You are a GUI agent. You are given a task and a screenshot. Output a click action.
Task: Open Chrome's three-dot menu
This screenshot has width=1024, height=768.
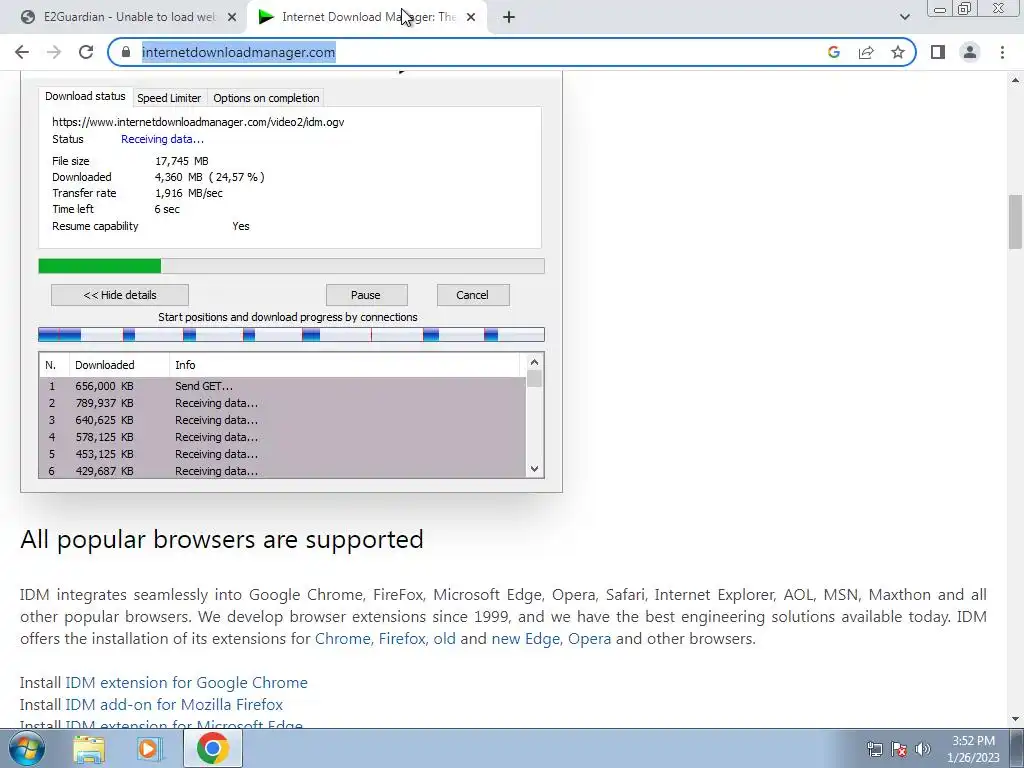coord(1002,52)
